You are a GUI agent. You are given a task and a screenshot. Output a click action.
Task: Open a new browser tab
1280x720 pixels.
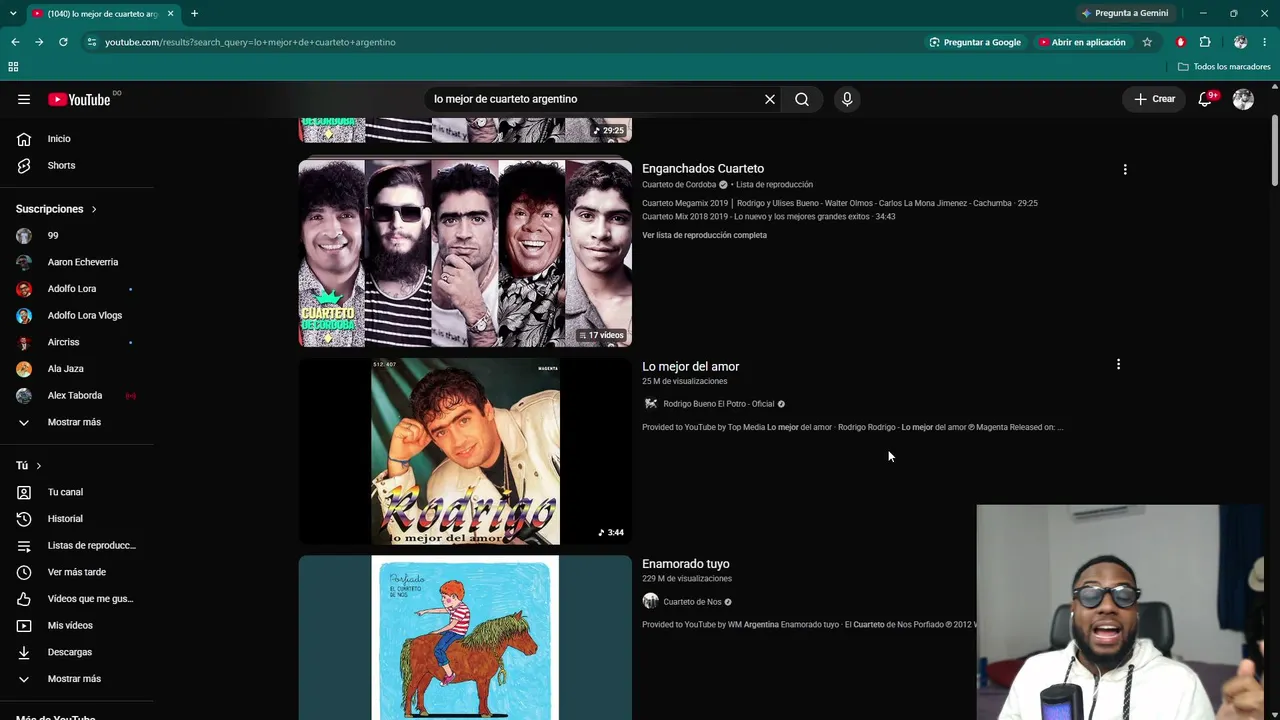pos(194,13)
